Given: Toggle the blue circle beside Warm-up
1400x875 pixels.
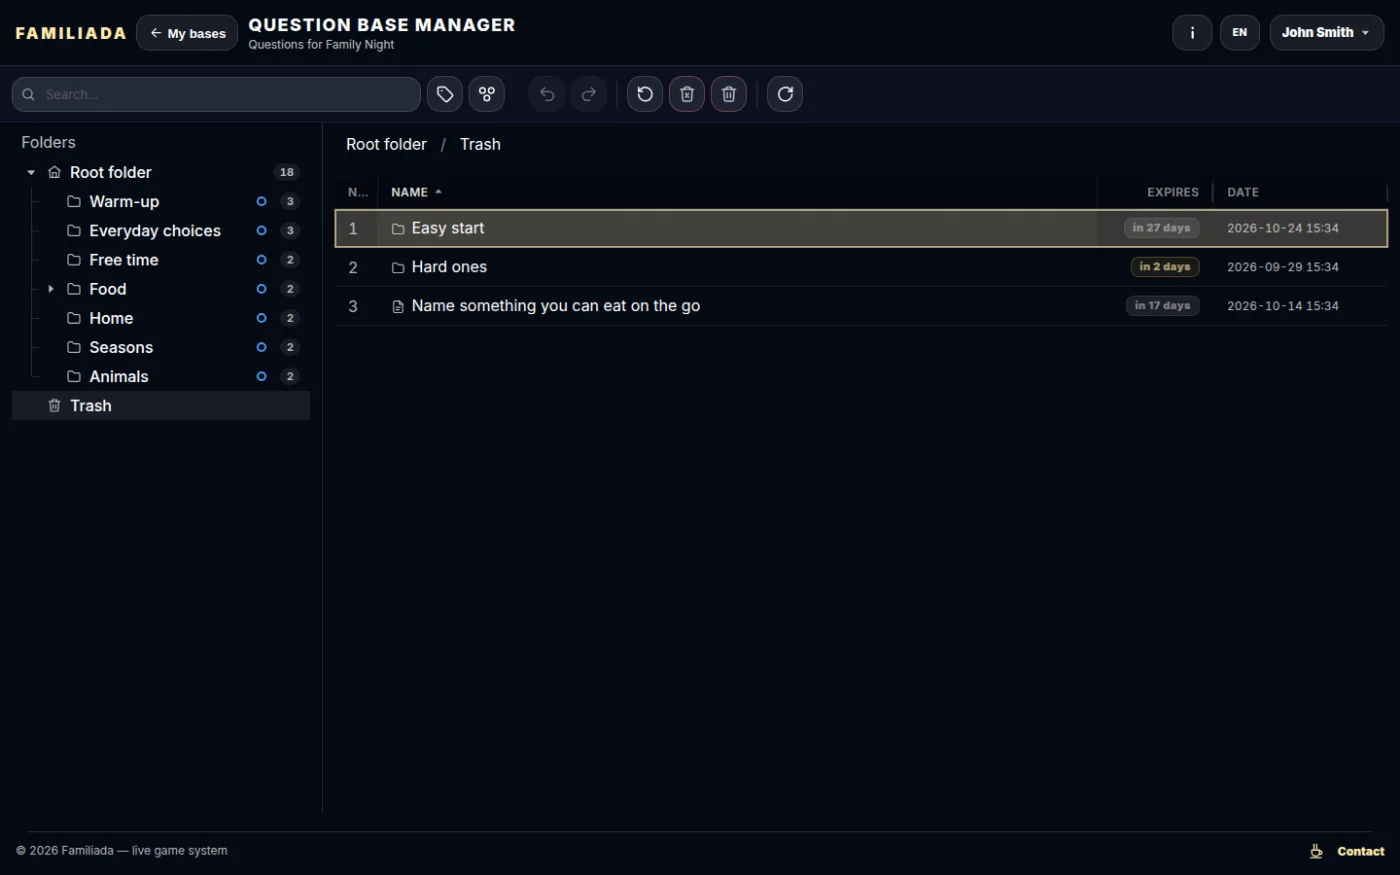Looking at the screenshot, I should click(x=261, y=201).
